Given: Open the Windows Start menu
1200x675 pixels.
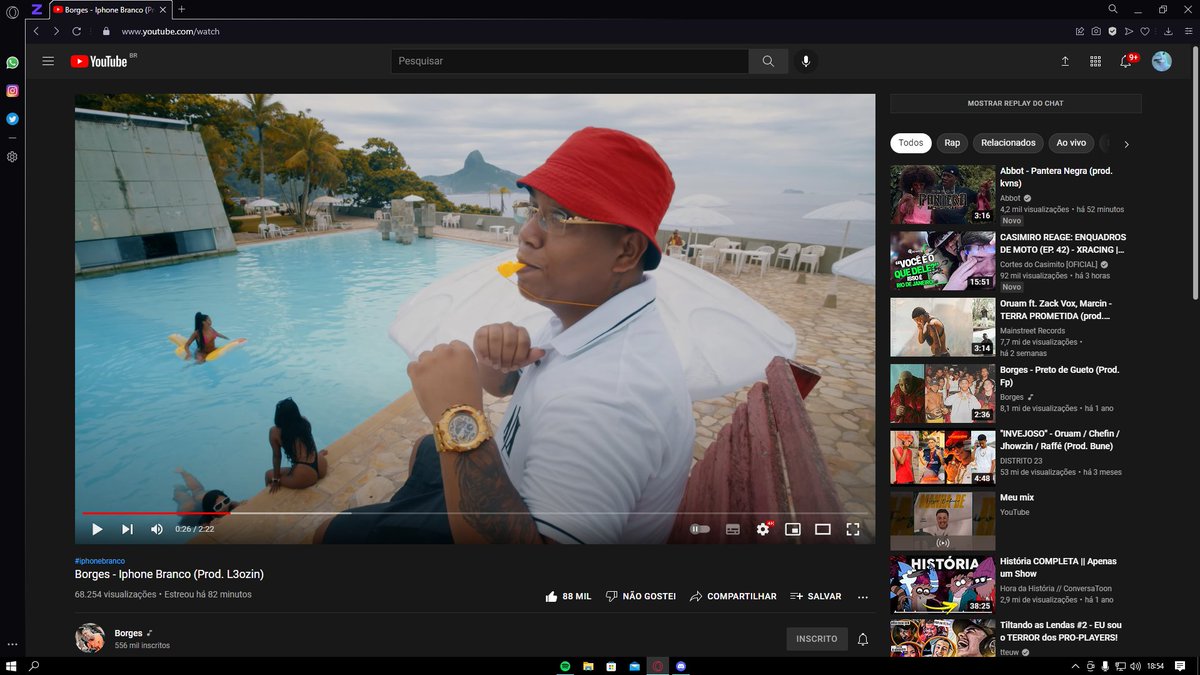Looking at the screenshot, I should [x=11, y=665].
